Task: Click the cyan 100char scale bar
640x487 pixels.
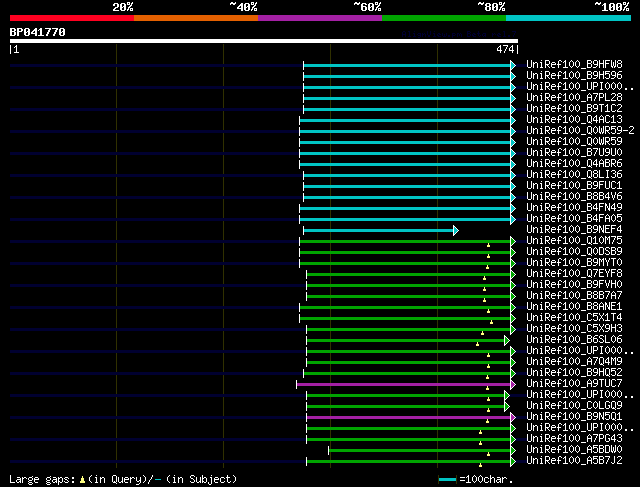Action: pos(447,479)
